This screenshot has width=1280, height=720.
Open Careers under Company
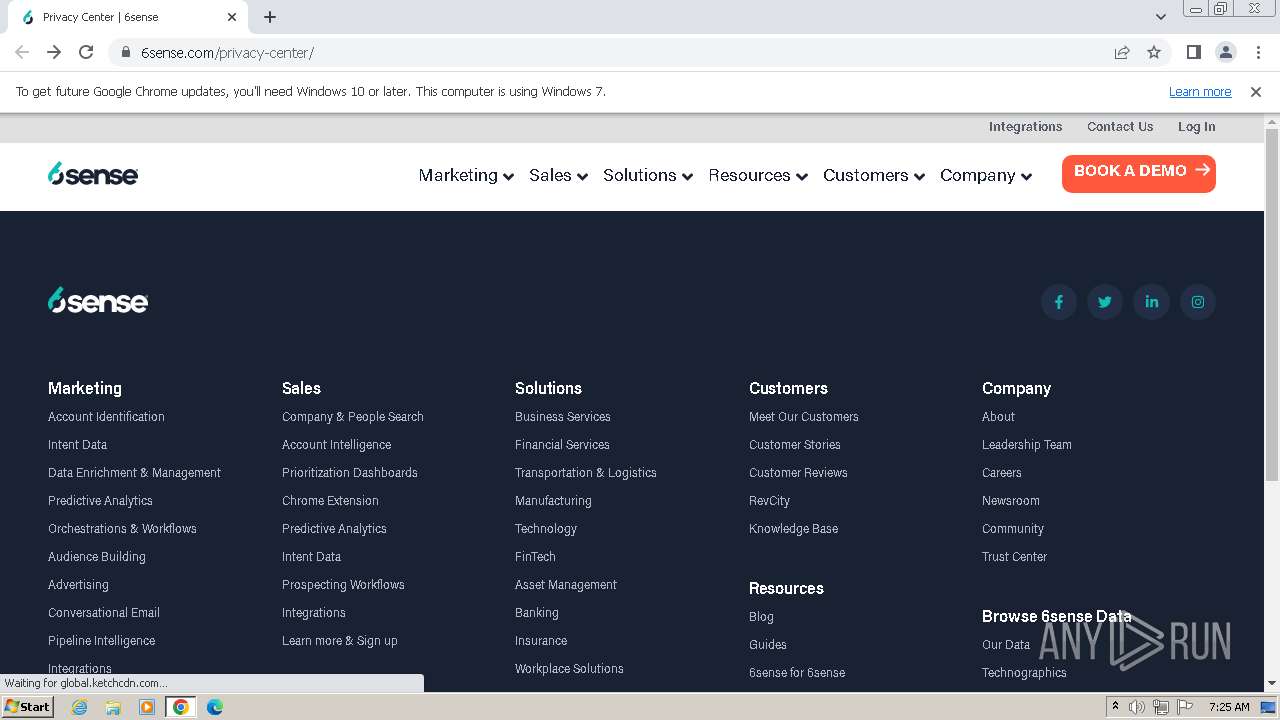[x=1002, y=473]
